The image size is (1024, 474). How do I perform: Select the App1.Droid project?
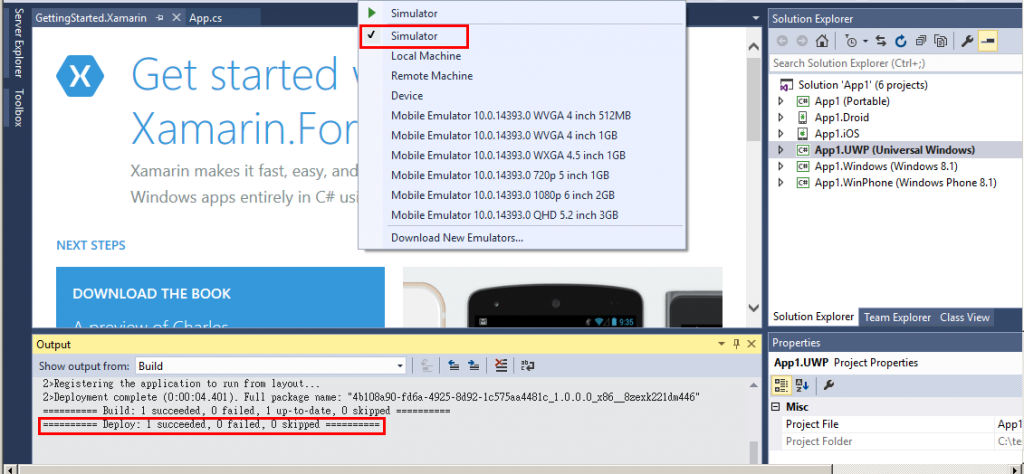pyautogui.click(x=842, y=118)
